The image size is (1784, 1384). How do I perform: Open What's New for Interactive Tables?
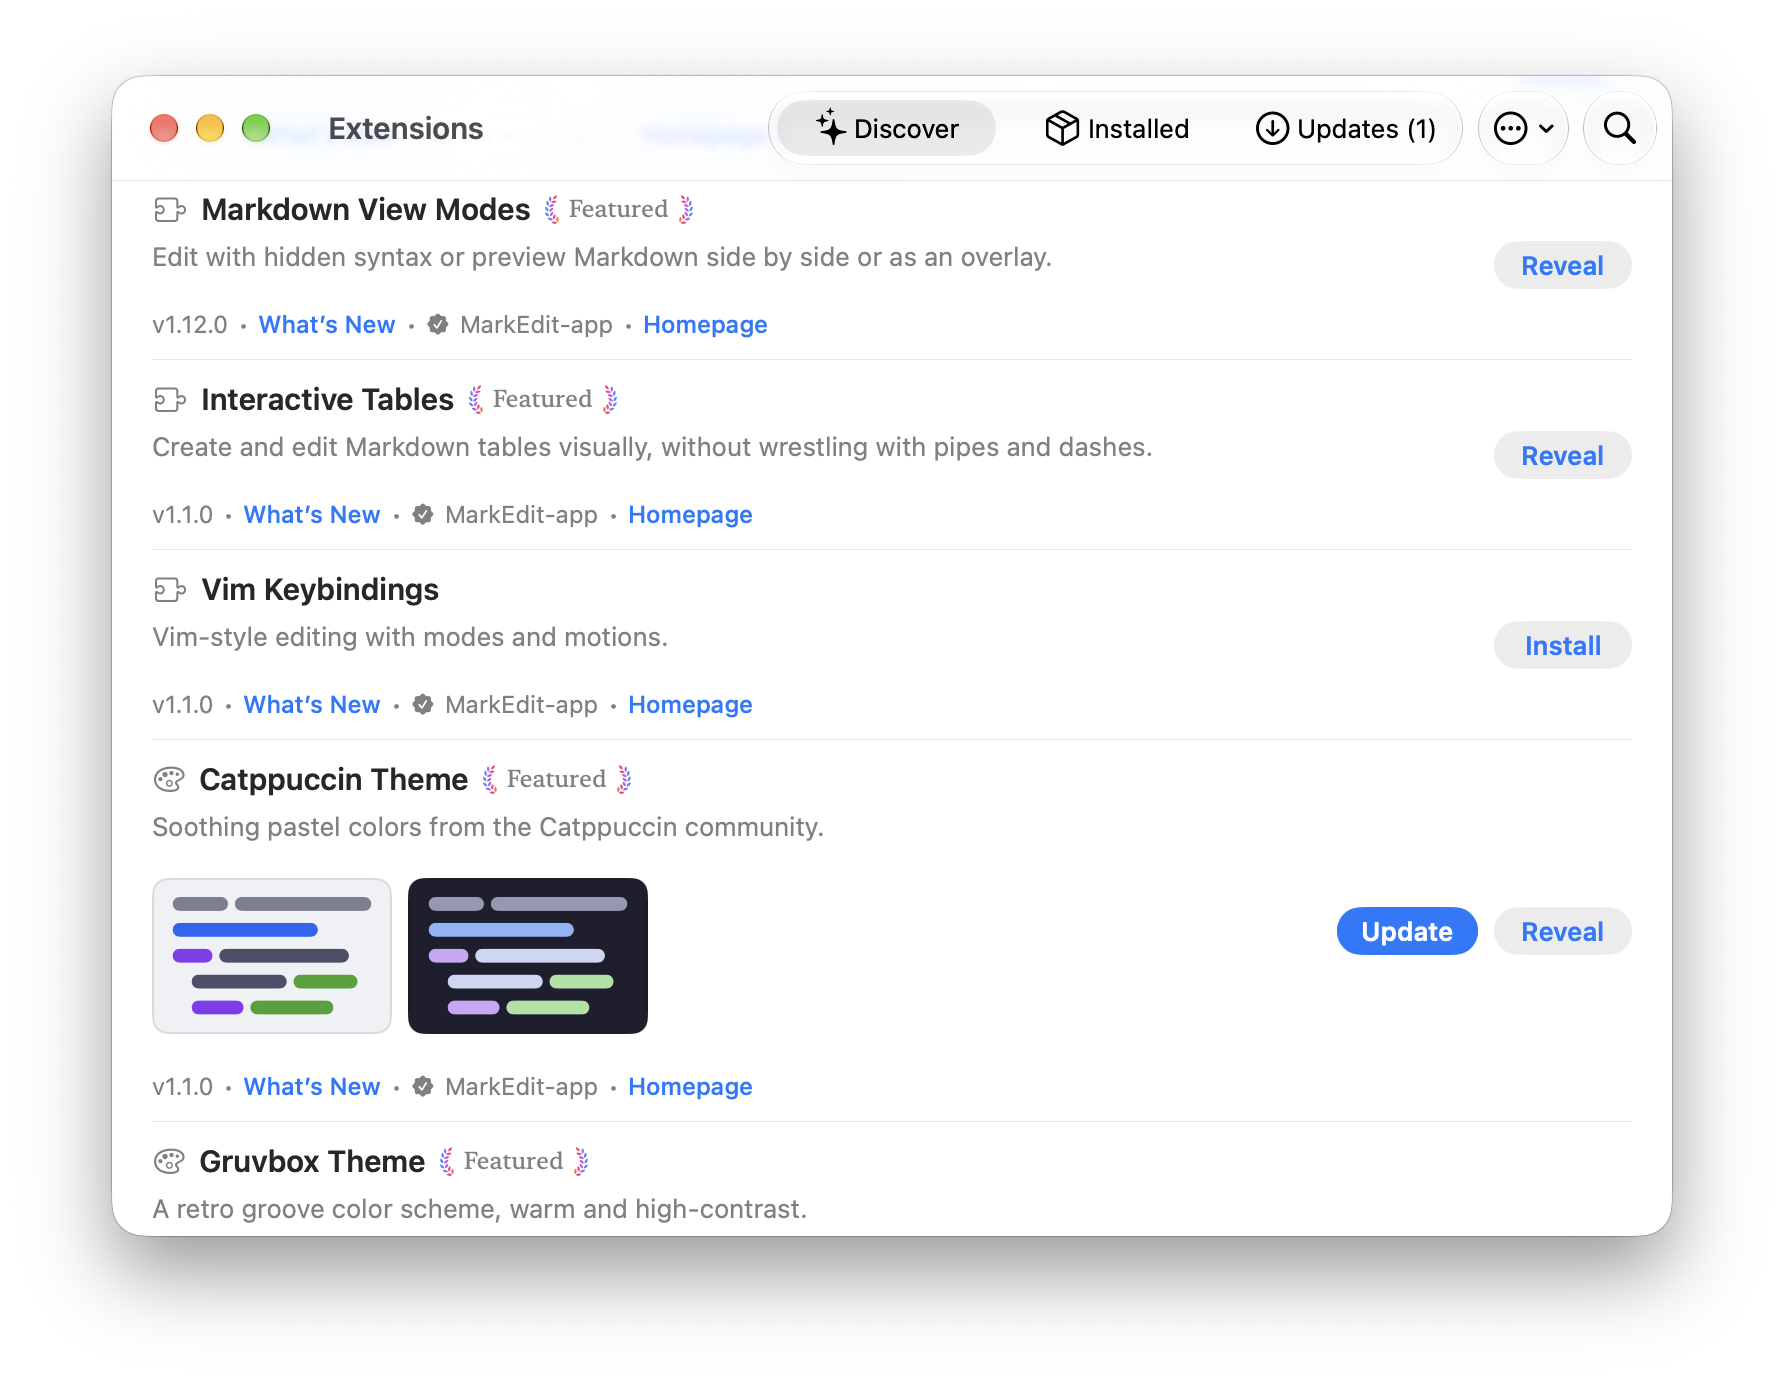pos(312,514)
